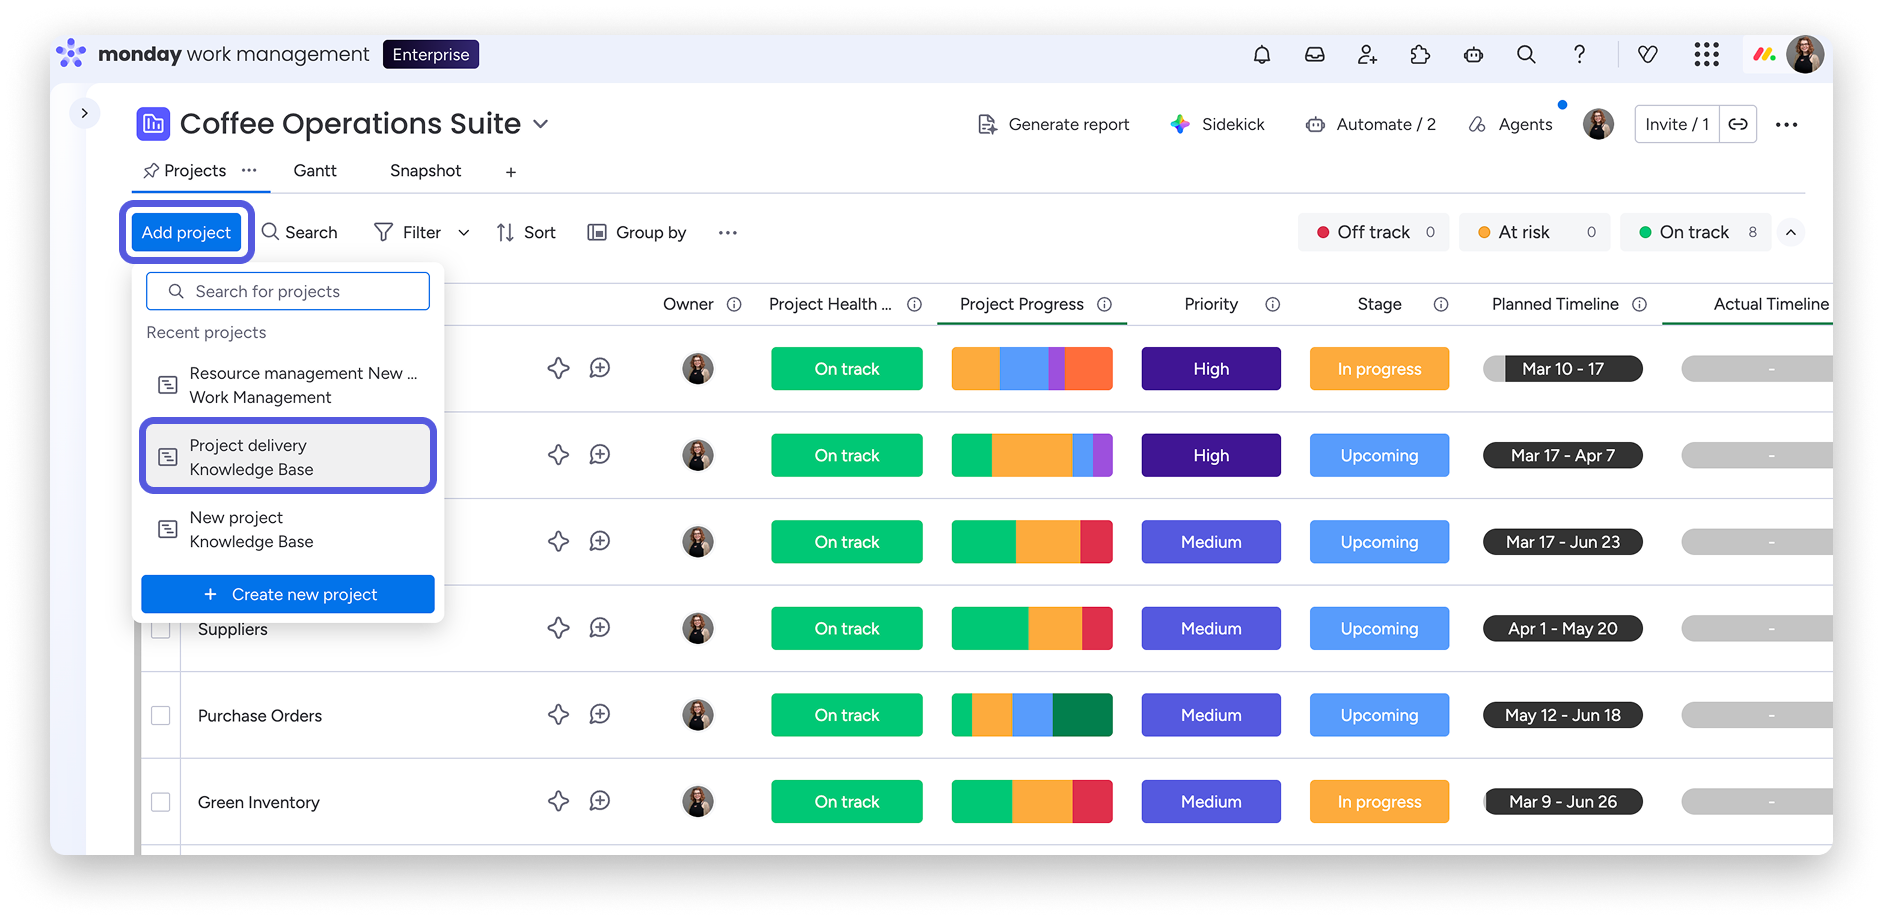Add update on Suppliers row
The height and width of the screenshot is (920, 1883).
[x=600, y=628]
